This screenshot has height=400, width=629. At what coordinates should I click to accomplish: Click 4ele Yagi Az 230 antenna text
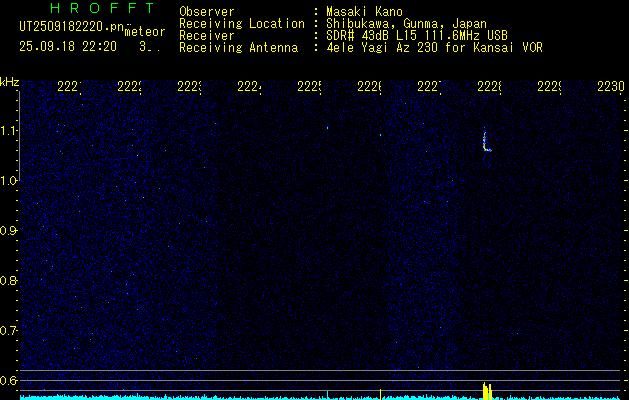(x=434, y=48)
